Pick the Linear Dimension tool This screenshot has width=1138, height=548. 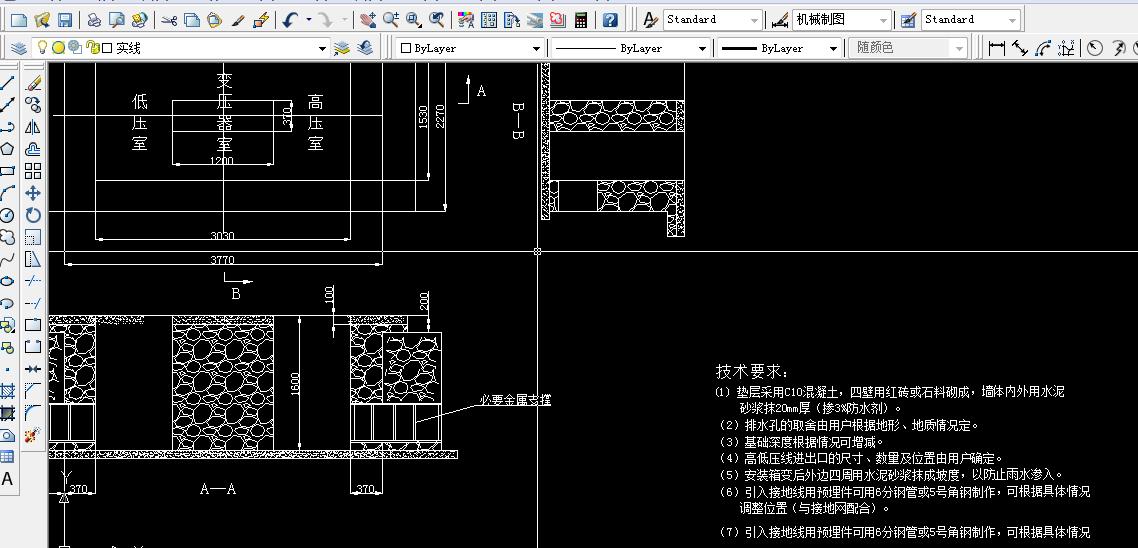click(x=996, y=48)
